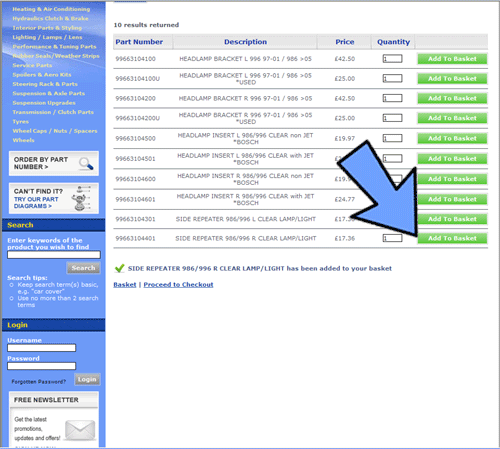
Task: Click the magnifier icon on Order By Part Number
Action: coord(86,163)
